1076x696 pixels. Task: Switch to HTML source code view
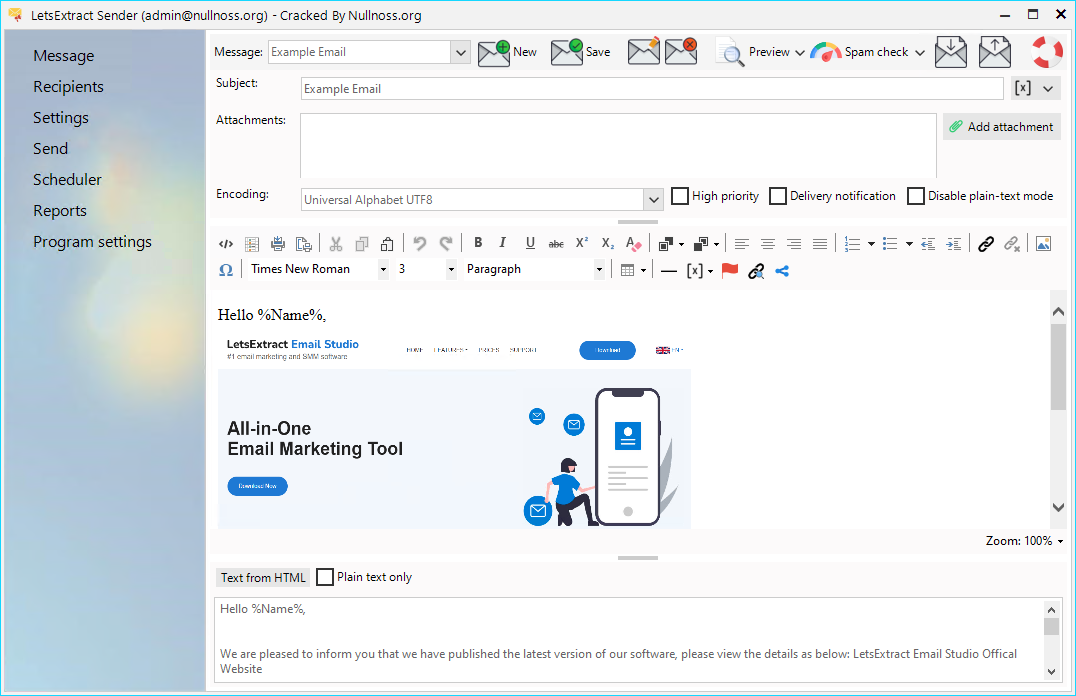[226, 244]
